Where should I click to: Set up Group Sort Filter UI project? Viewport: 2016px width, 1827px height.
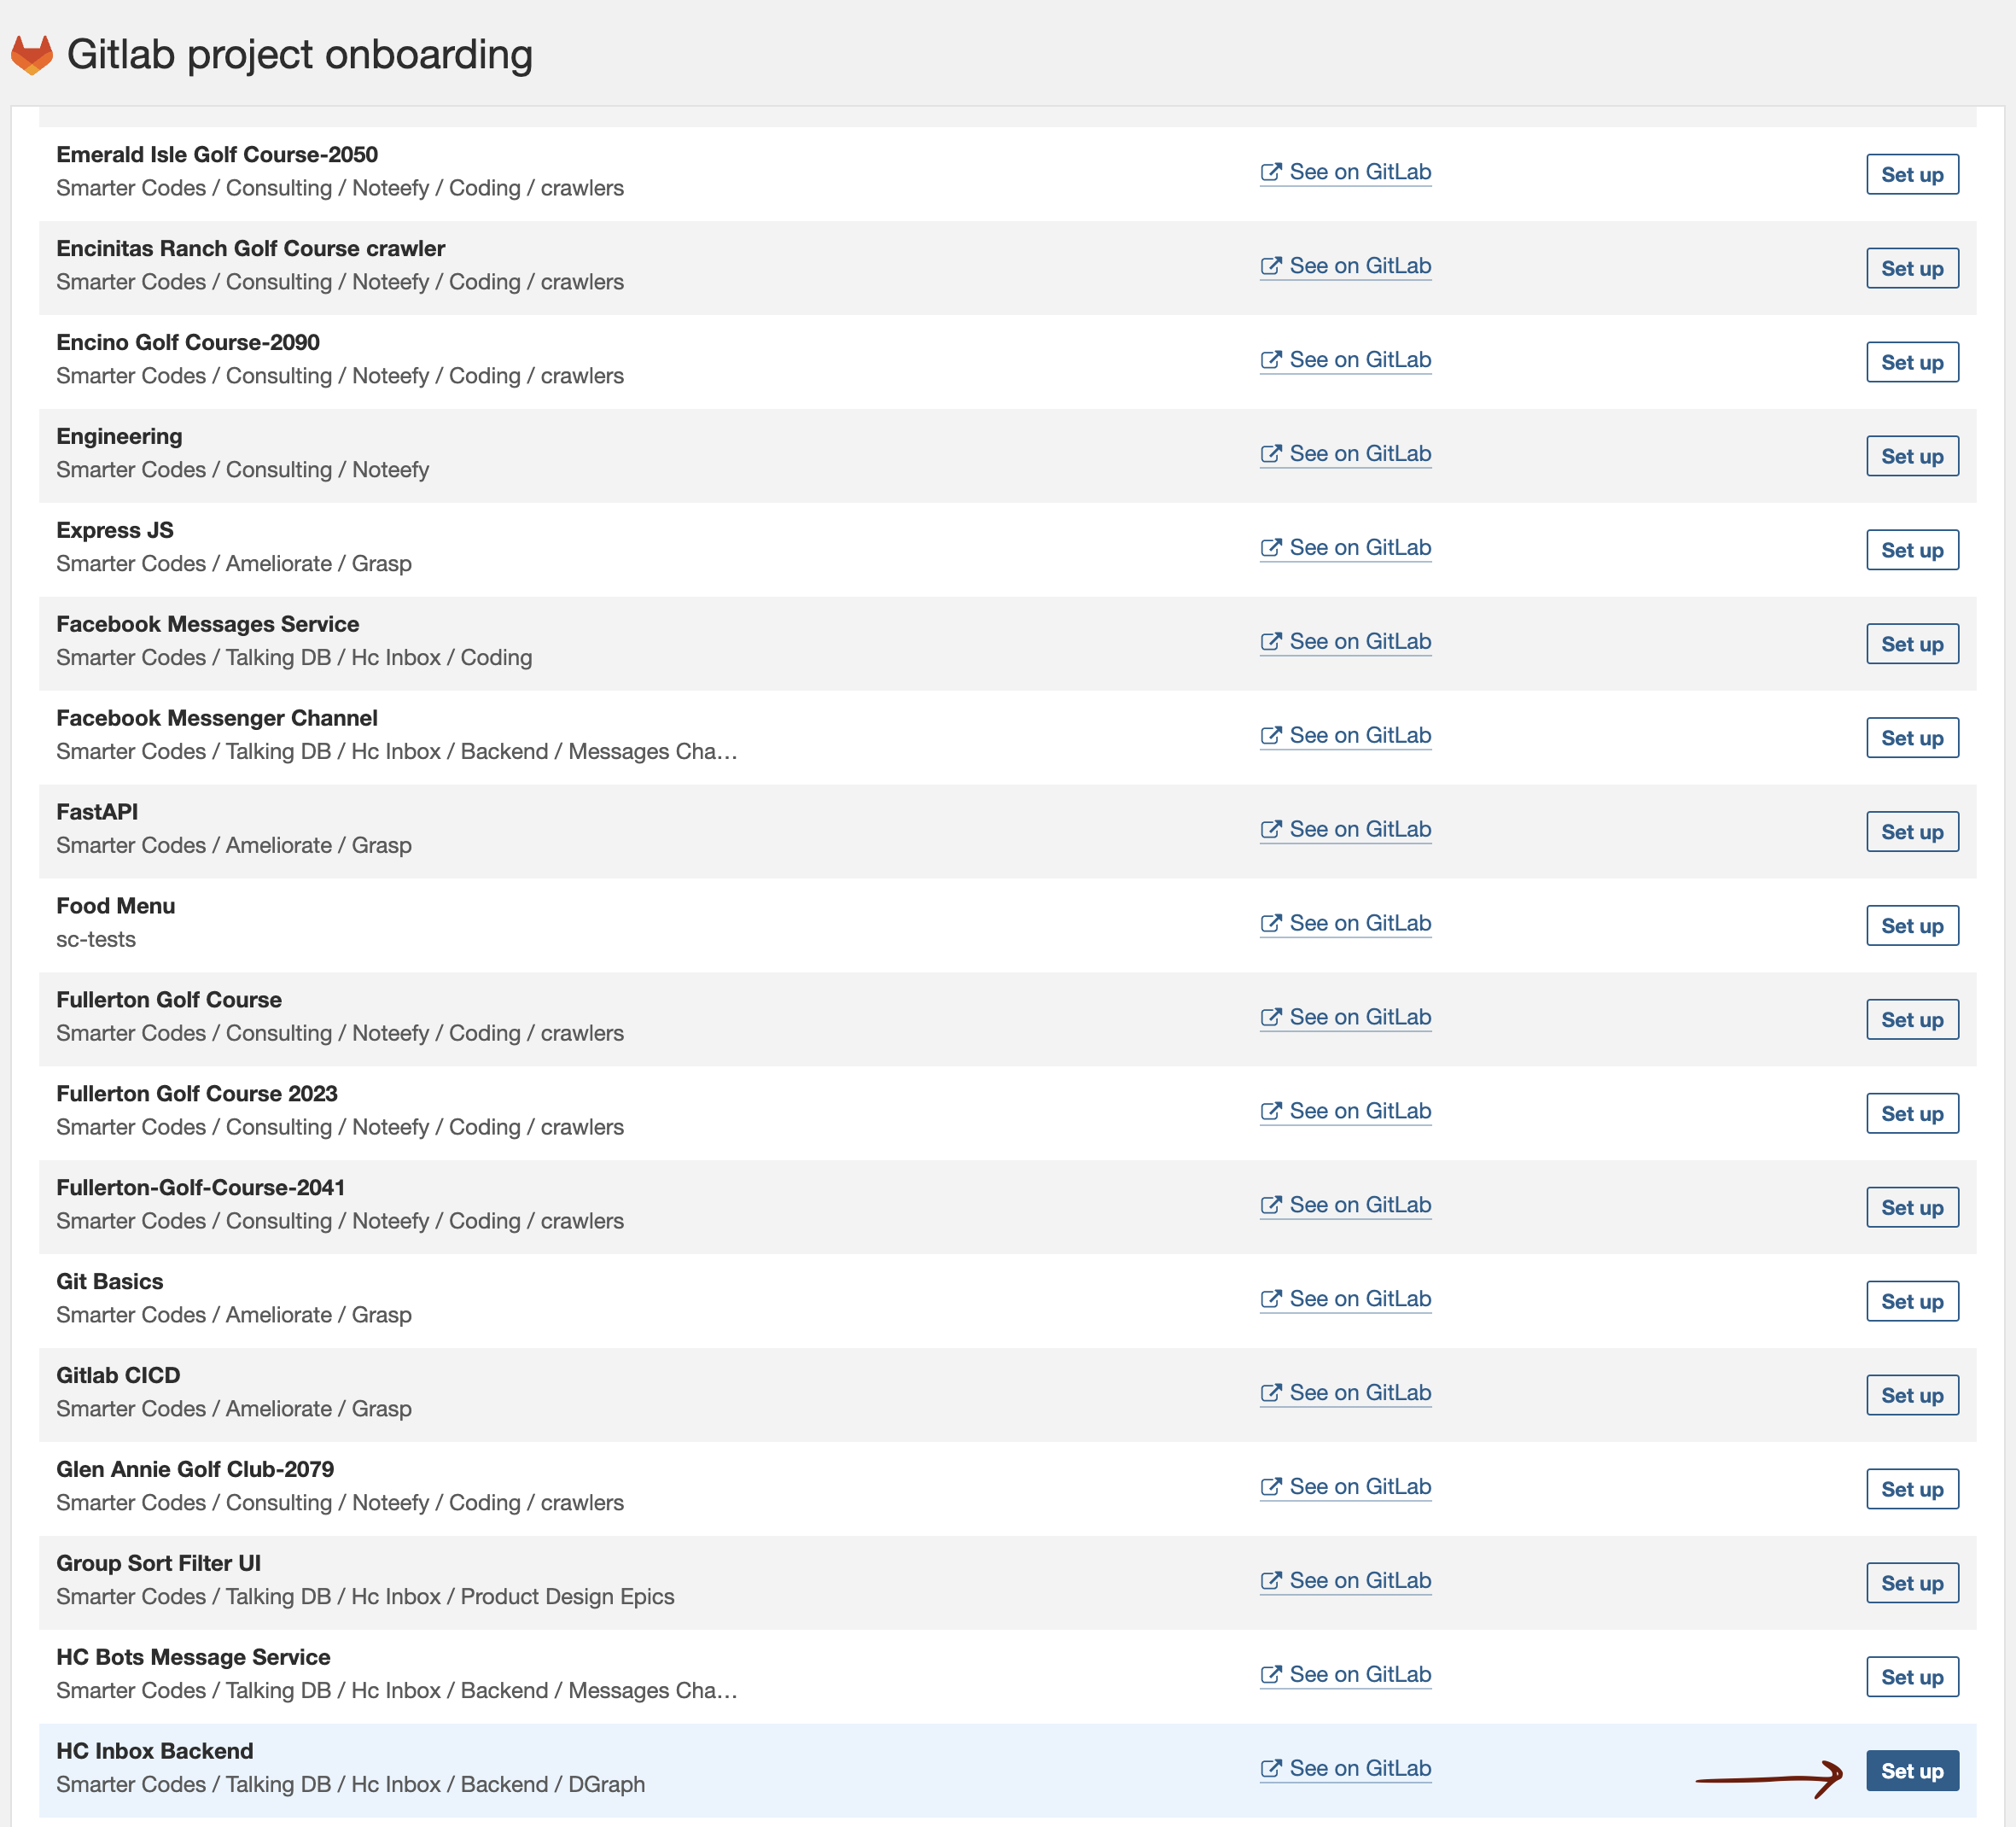coord(1911,1584)
